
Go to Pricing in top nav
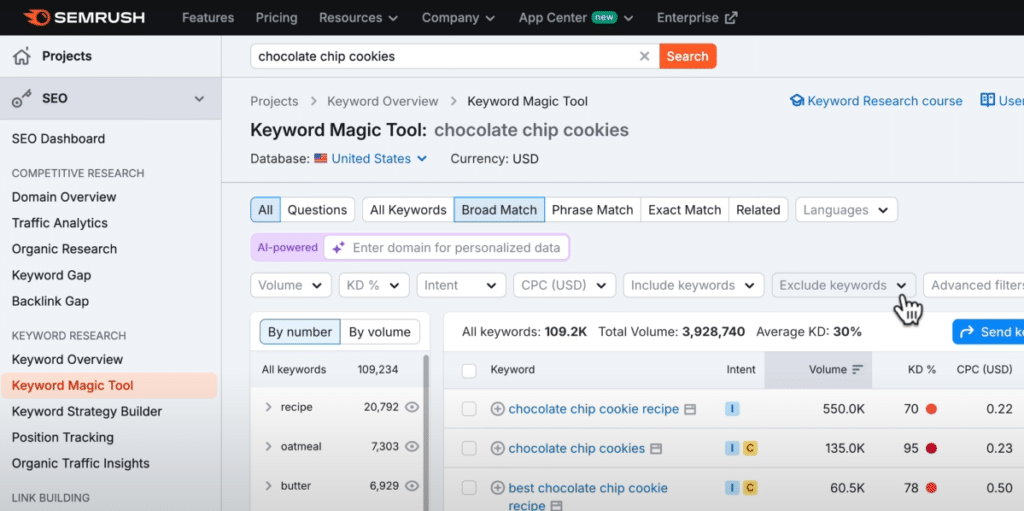276,18
